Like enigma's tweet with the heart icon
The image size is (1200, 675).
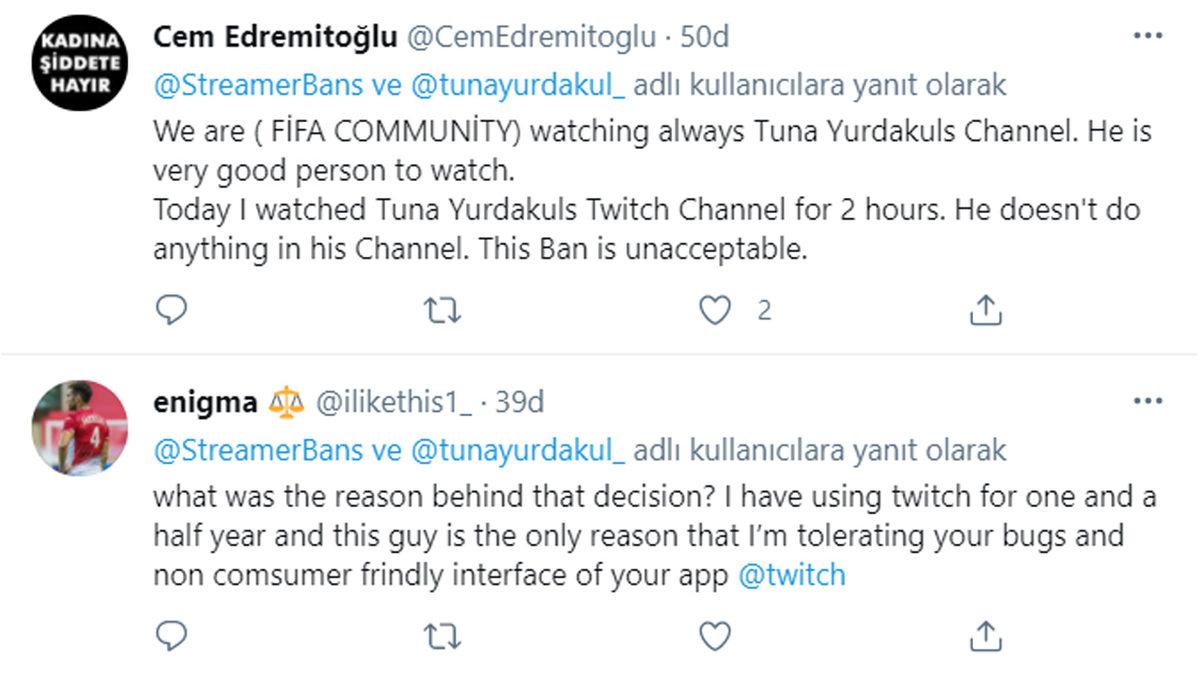pyautogui.click(x=714, y=633)
